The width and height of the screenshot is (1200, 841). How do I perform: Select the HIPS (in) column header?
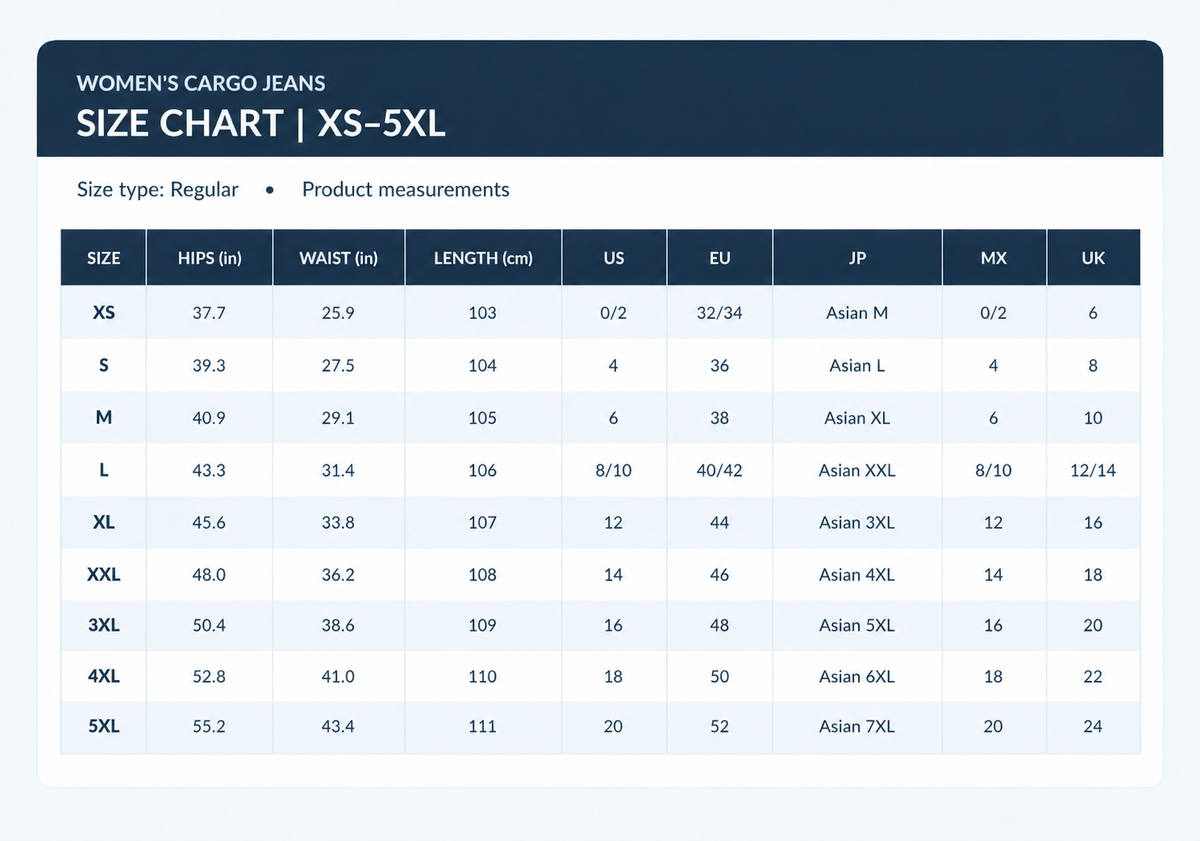coord(209,258)
